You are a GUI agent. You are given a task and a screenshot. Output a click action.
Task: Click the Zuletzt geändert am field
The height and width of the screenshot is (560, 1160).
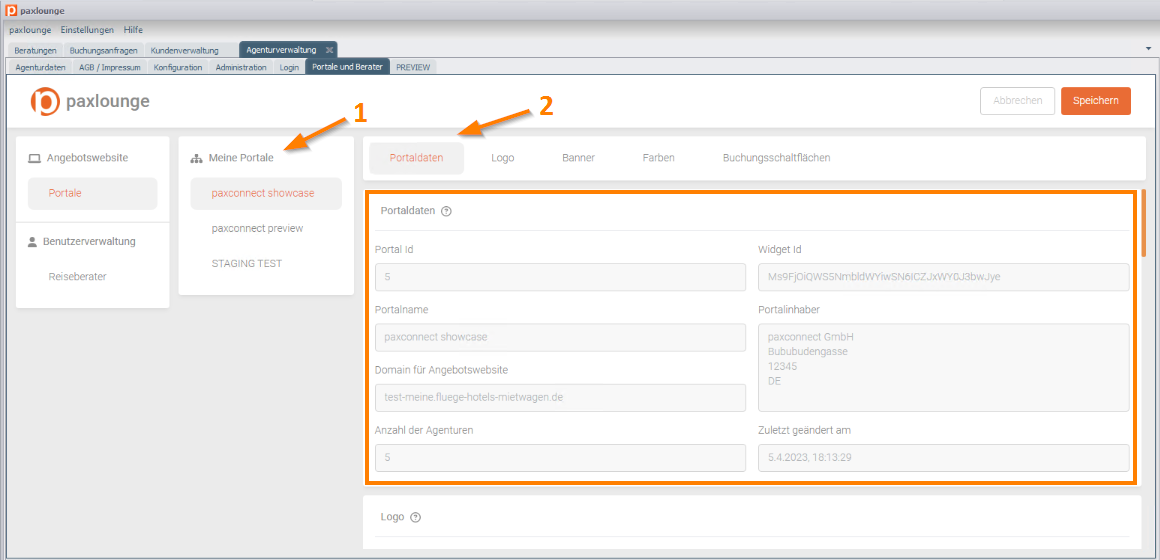pos(944,458)
